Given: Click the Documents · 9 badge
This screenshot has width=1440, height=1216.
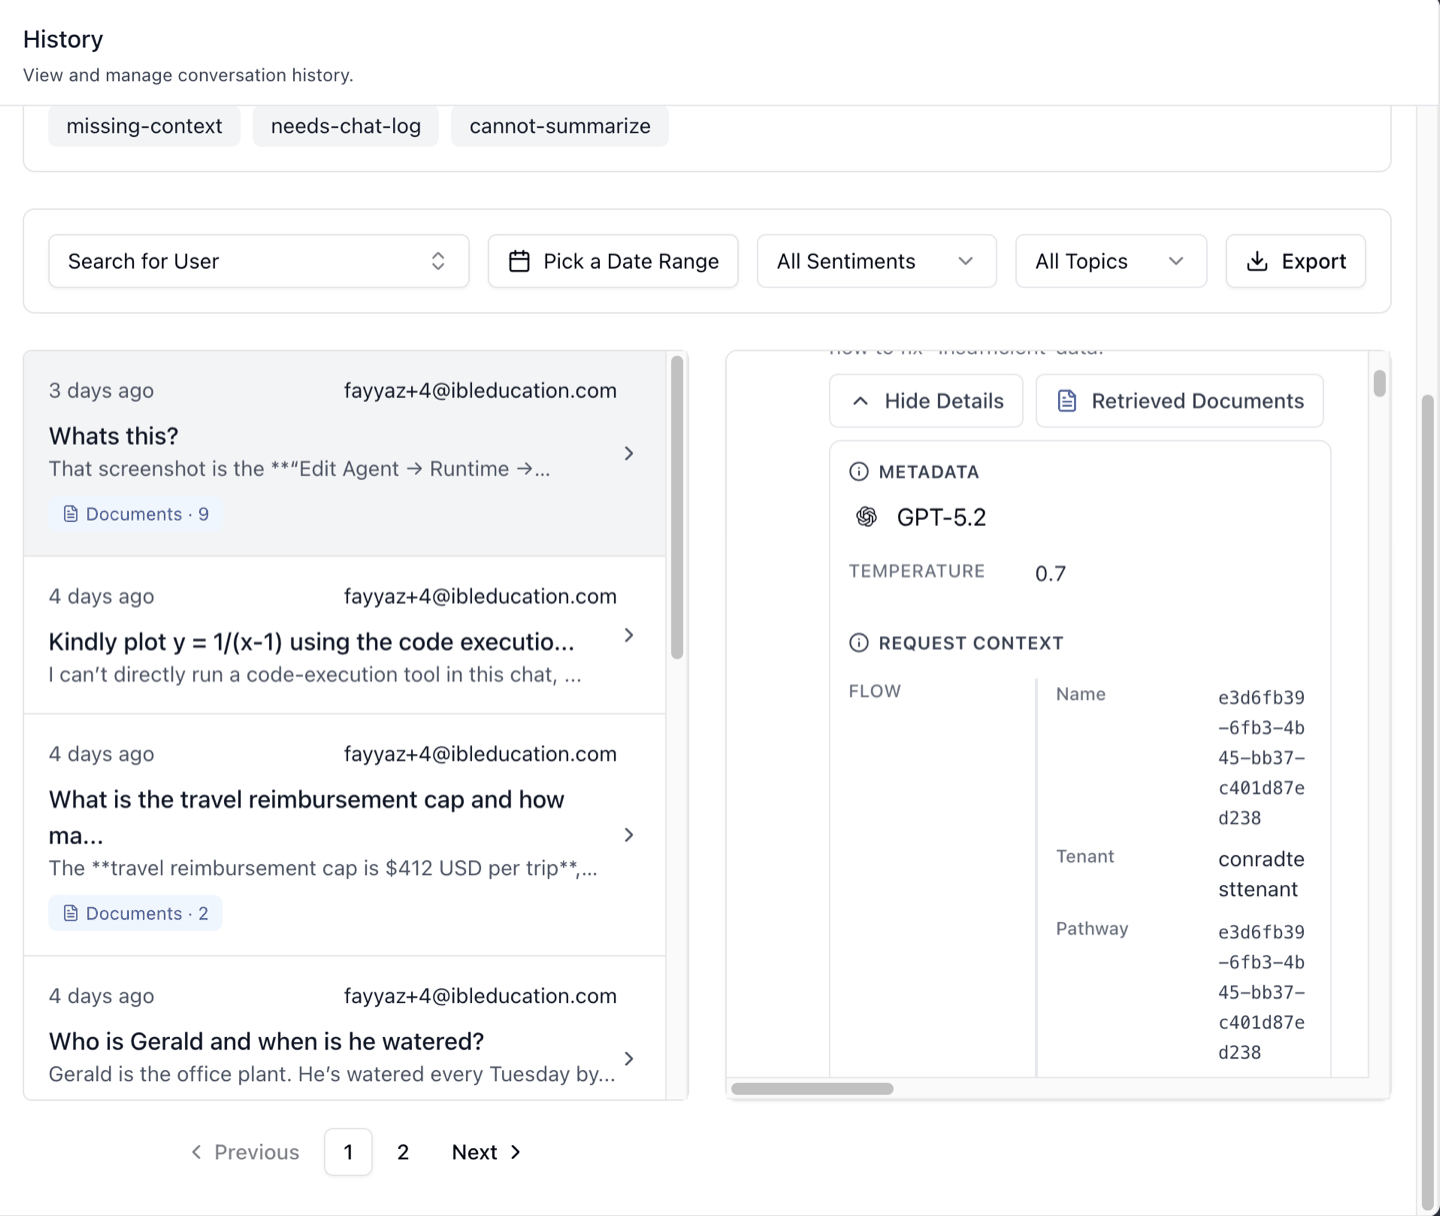Looking at the screenshot, I should [136, 514].
